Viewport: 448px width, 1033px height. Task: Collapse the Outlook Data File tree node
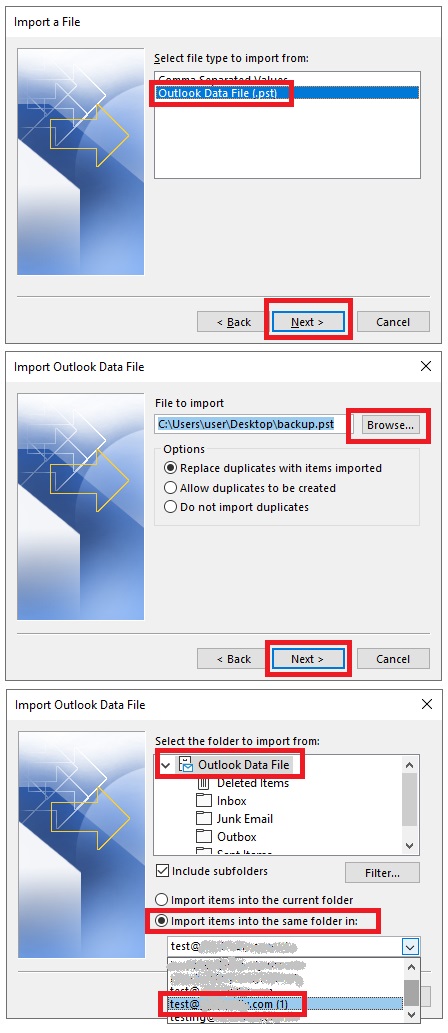(x=165, y=766)
